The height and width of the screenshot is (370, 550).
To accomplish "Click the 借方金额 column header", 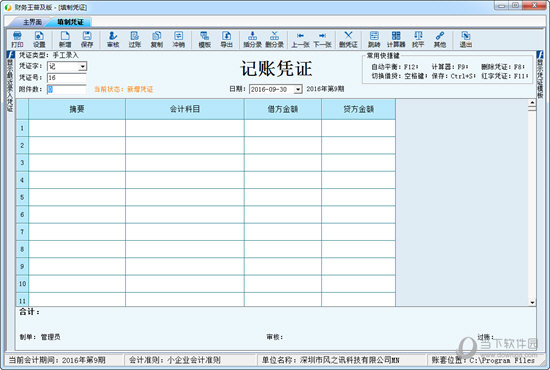I will 283,109.
